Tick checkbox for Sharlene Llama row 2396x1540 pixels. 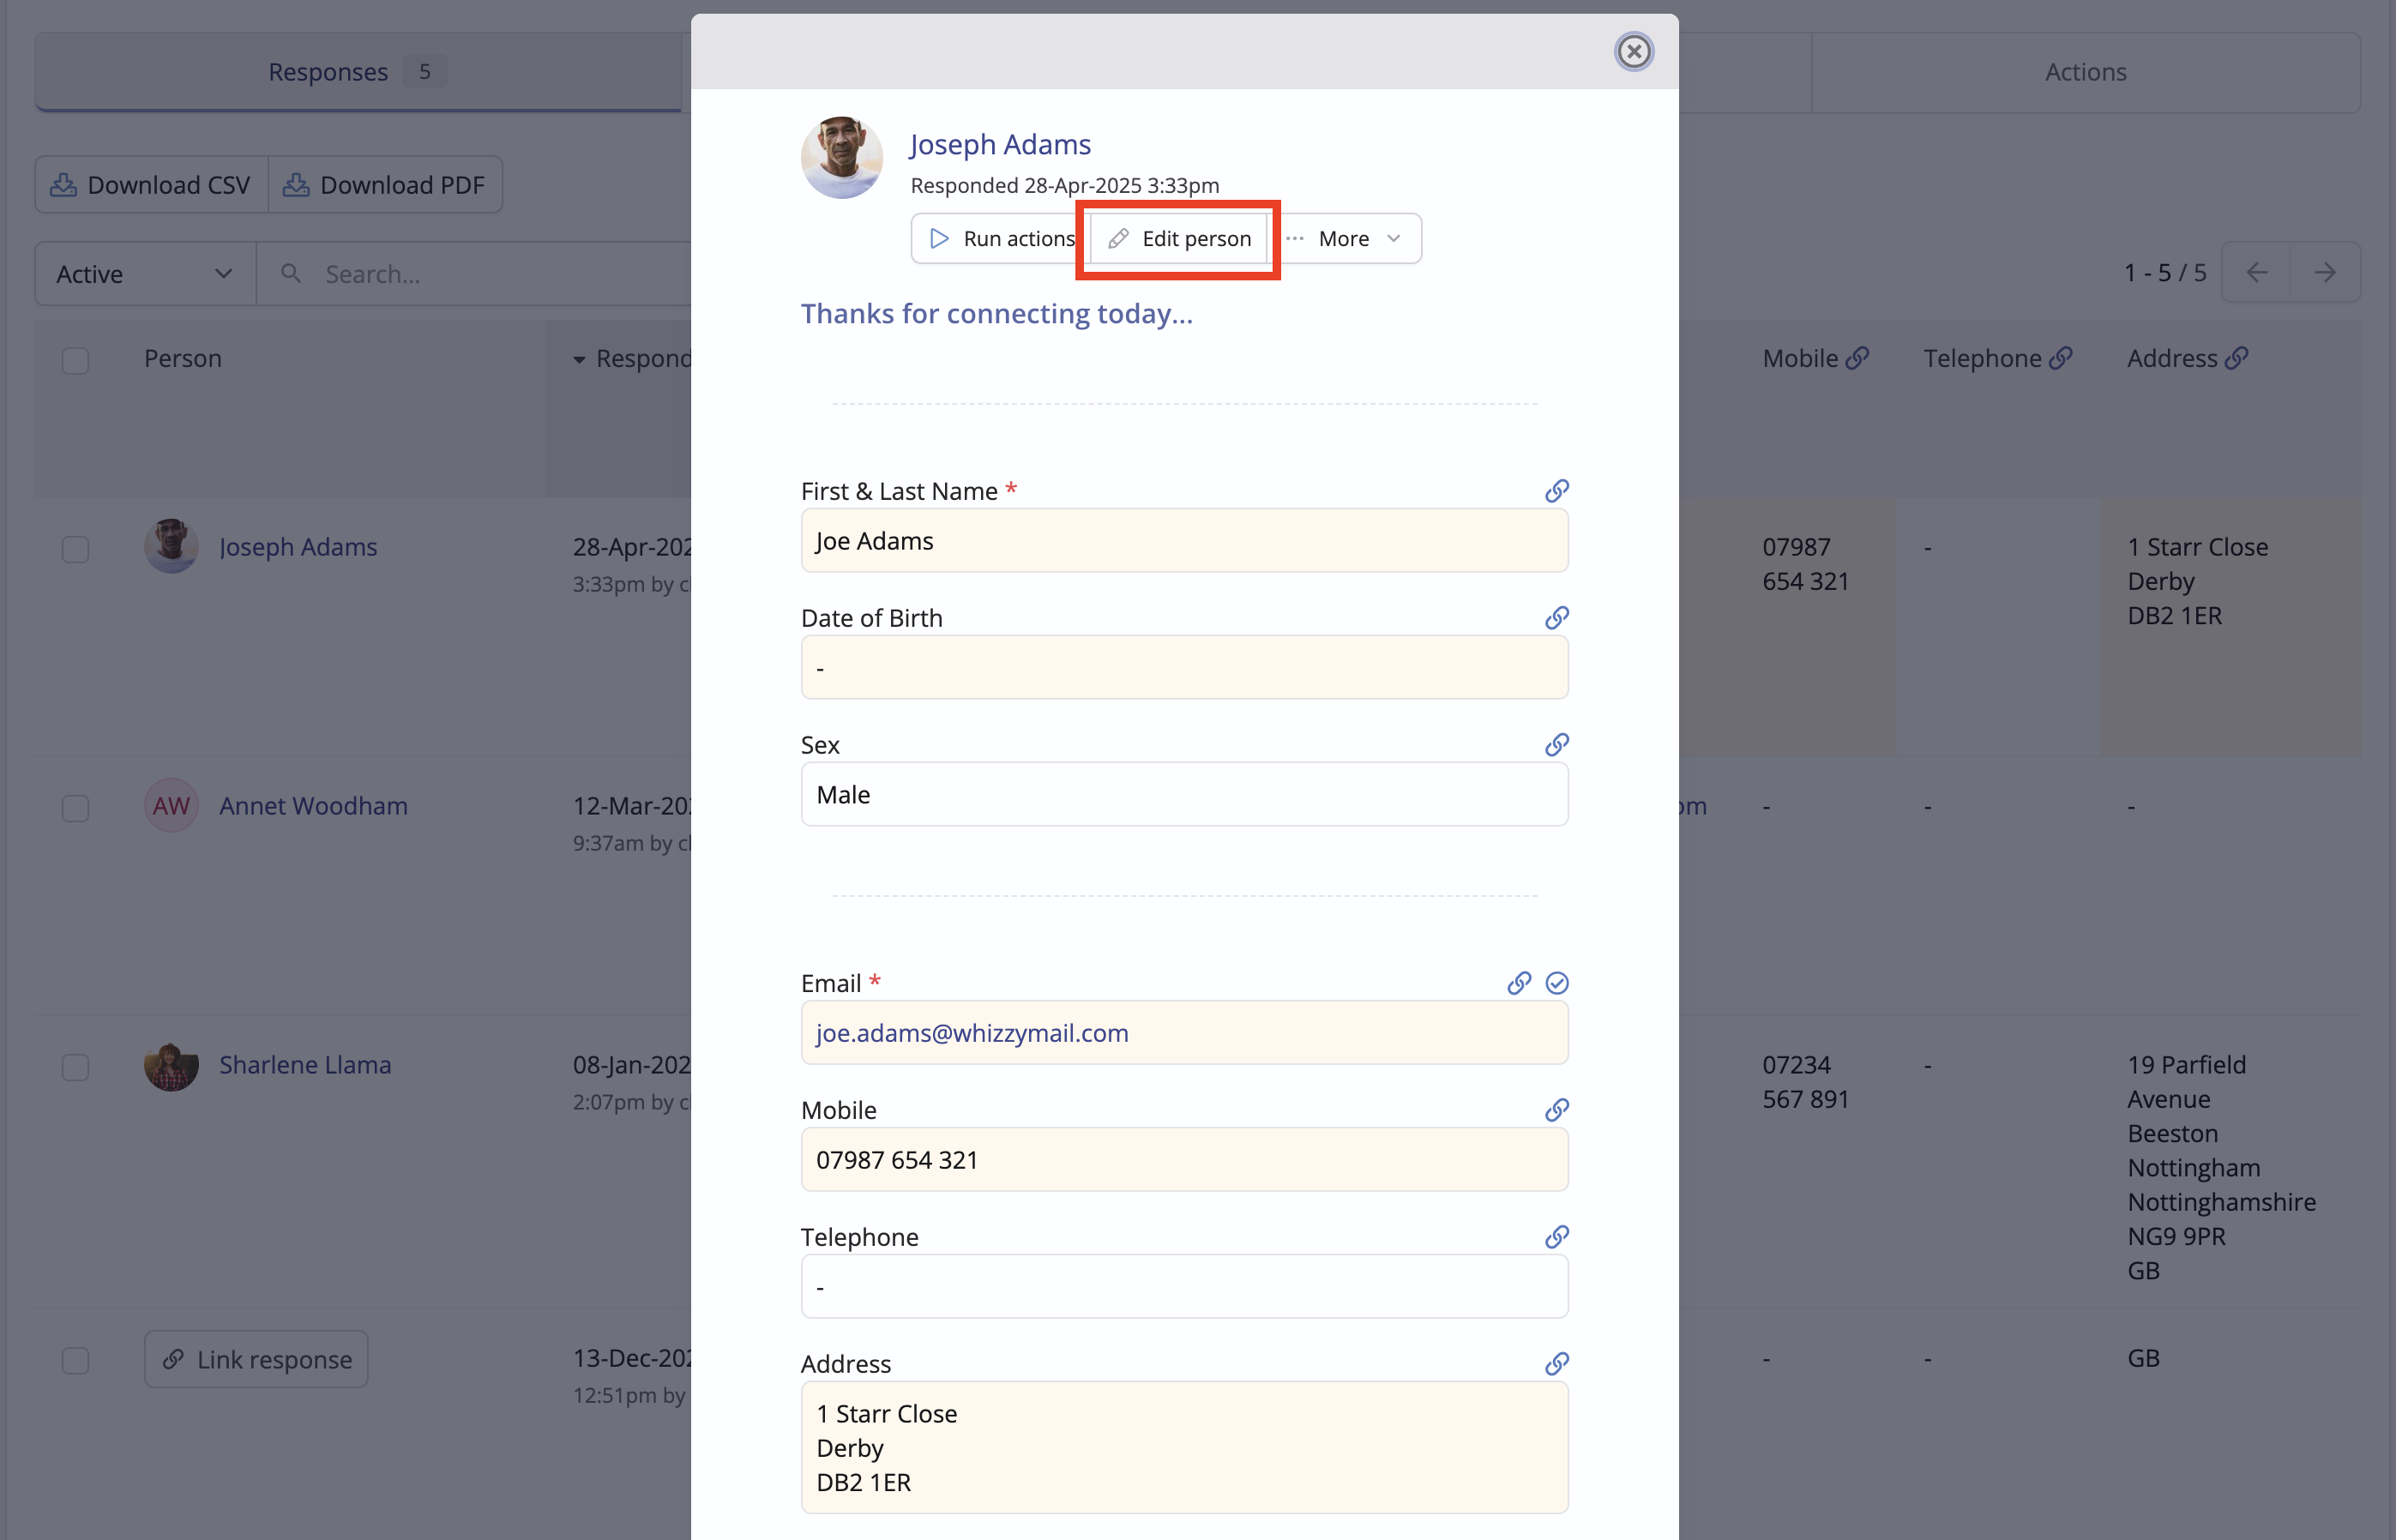click(75, 1067)
